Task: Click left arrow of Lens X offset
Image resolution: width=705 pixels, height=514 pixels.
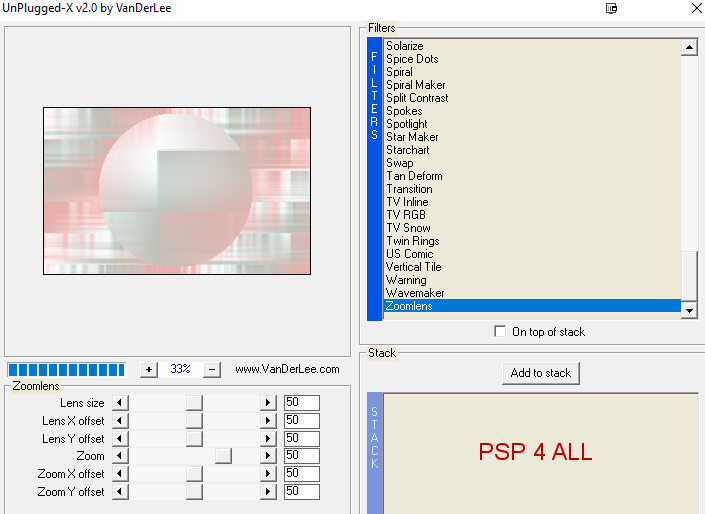Action: (x=119, y=421)
